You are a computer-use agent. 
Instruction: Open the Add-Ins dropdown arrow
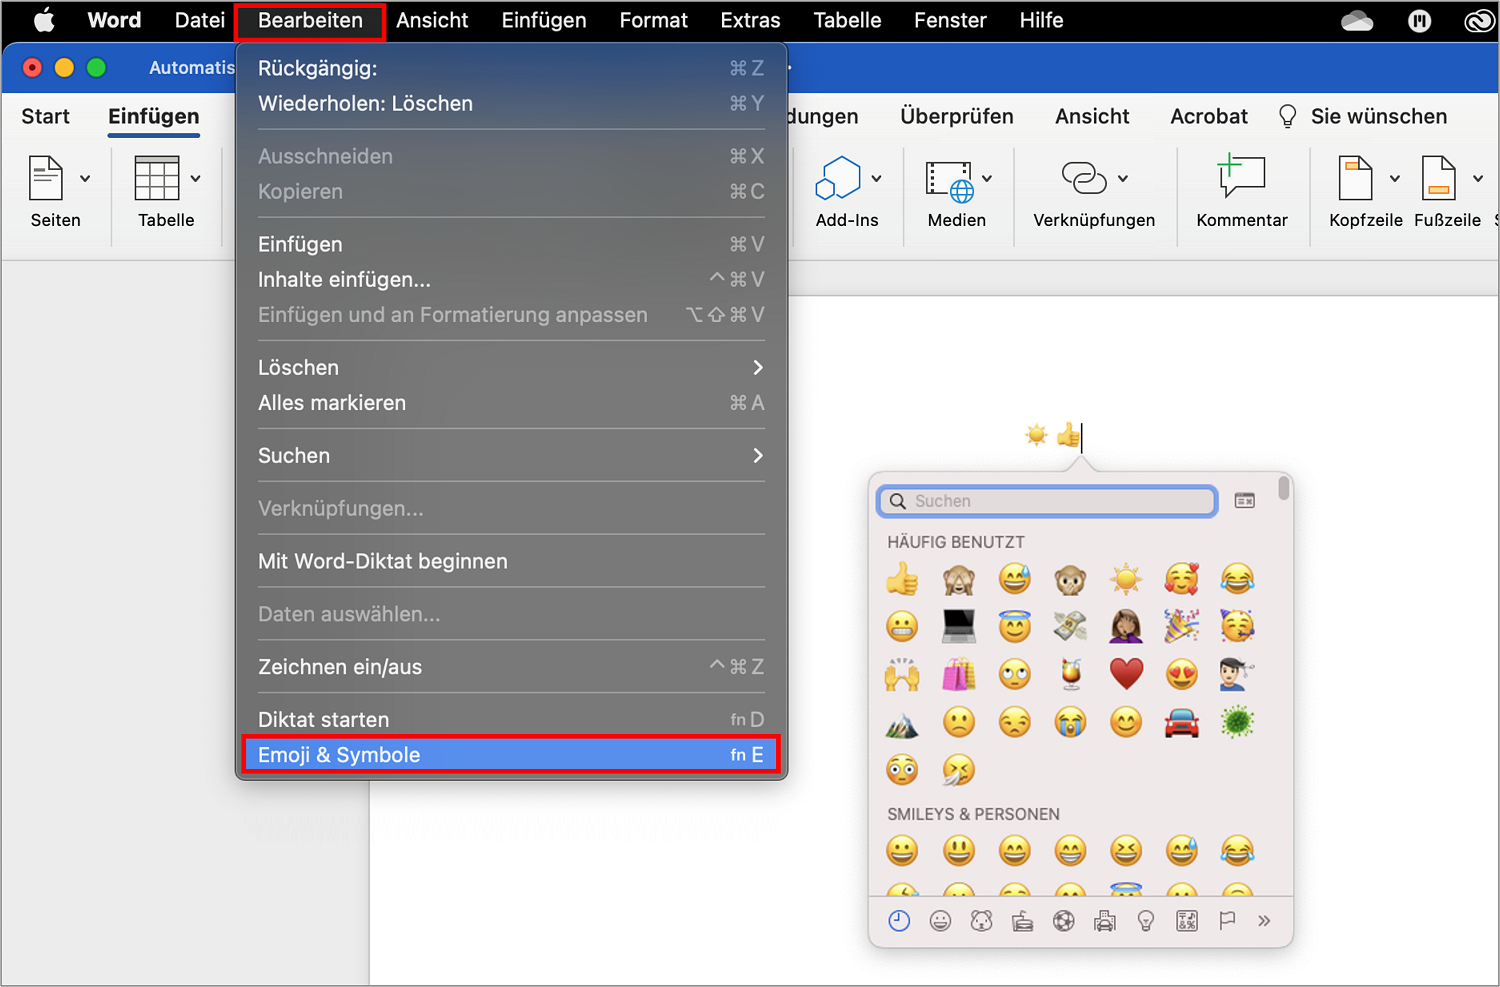(876, 178)
